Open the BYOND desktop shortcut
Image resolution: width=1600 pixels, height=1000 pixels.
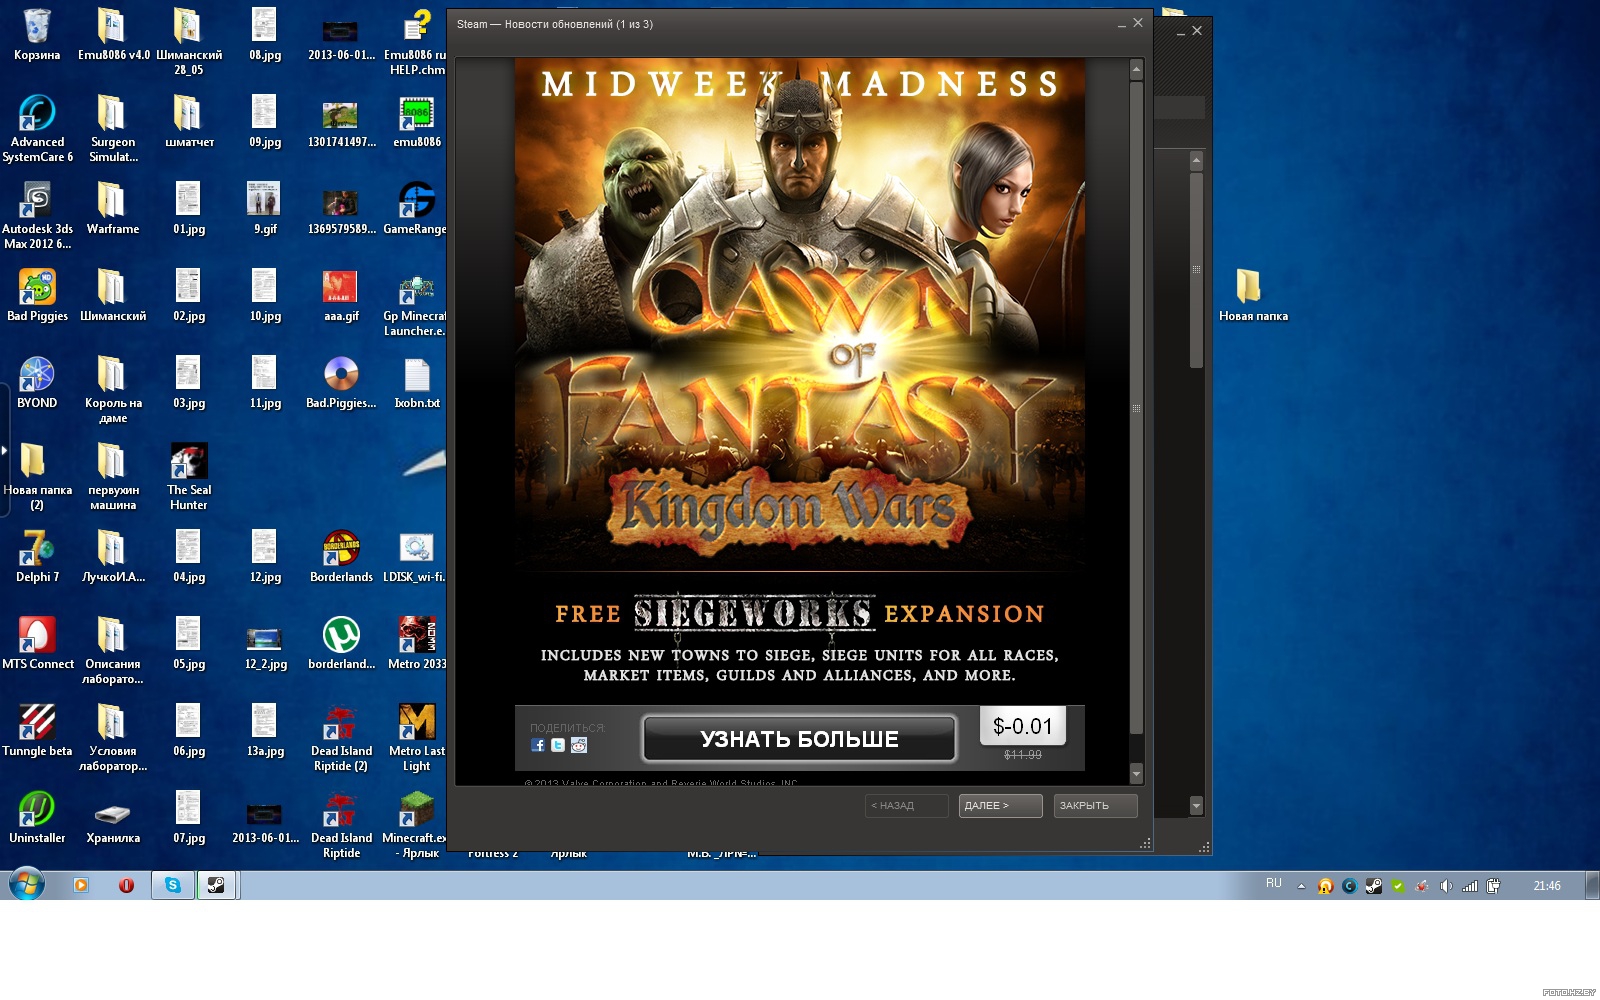pos(37,383)
